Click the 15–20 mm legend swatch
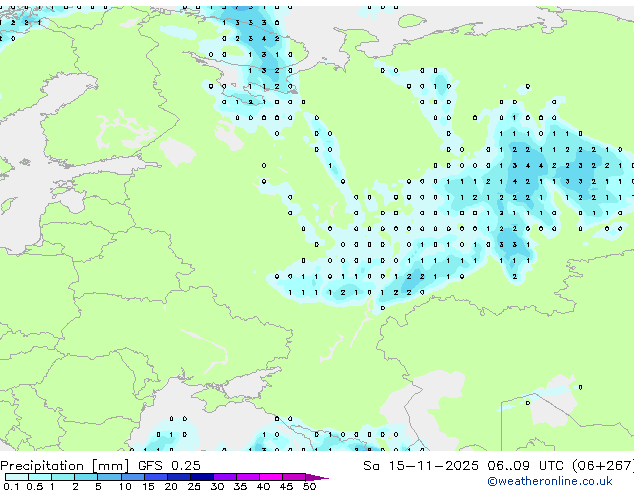Viewport: 634px width, 490px height. pos(155,477)
